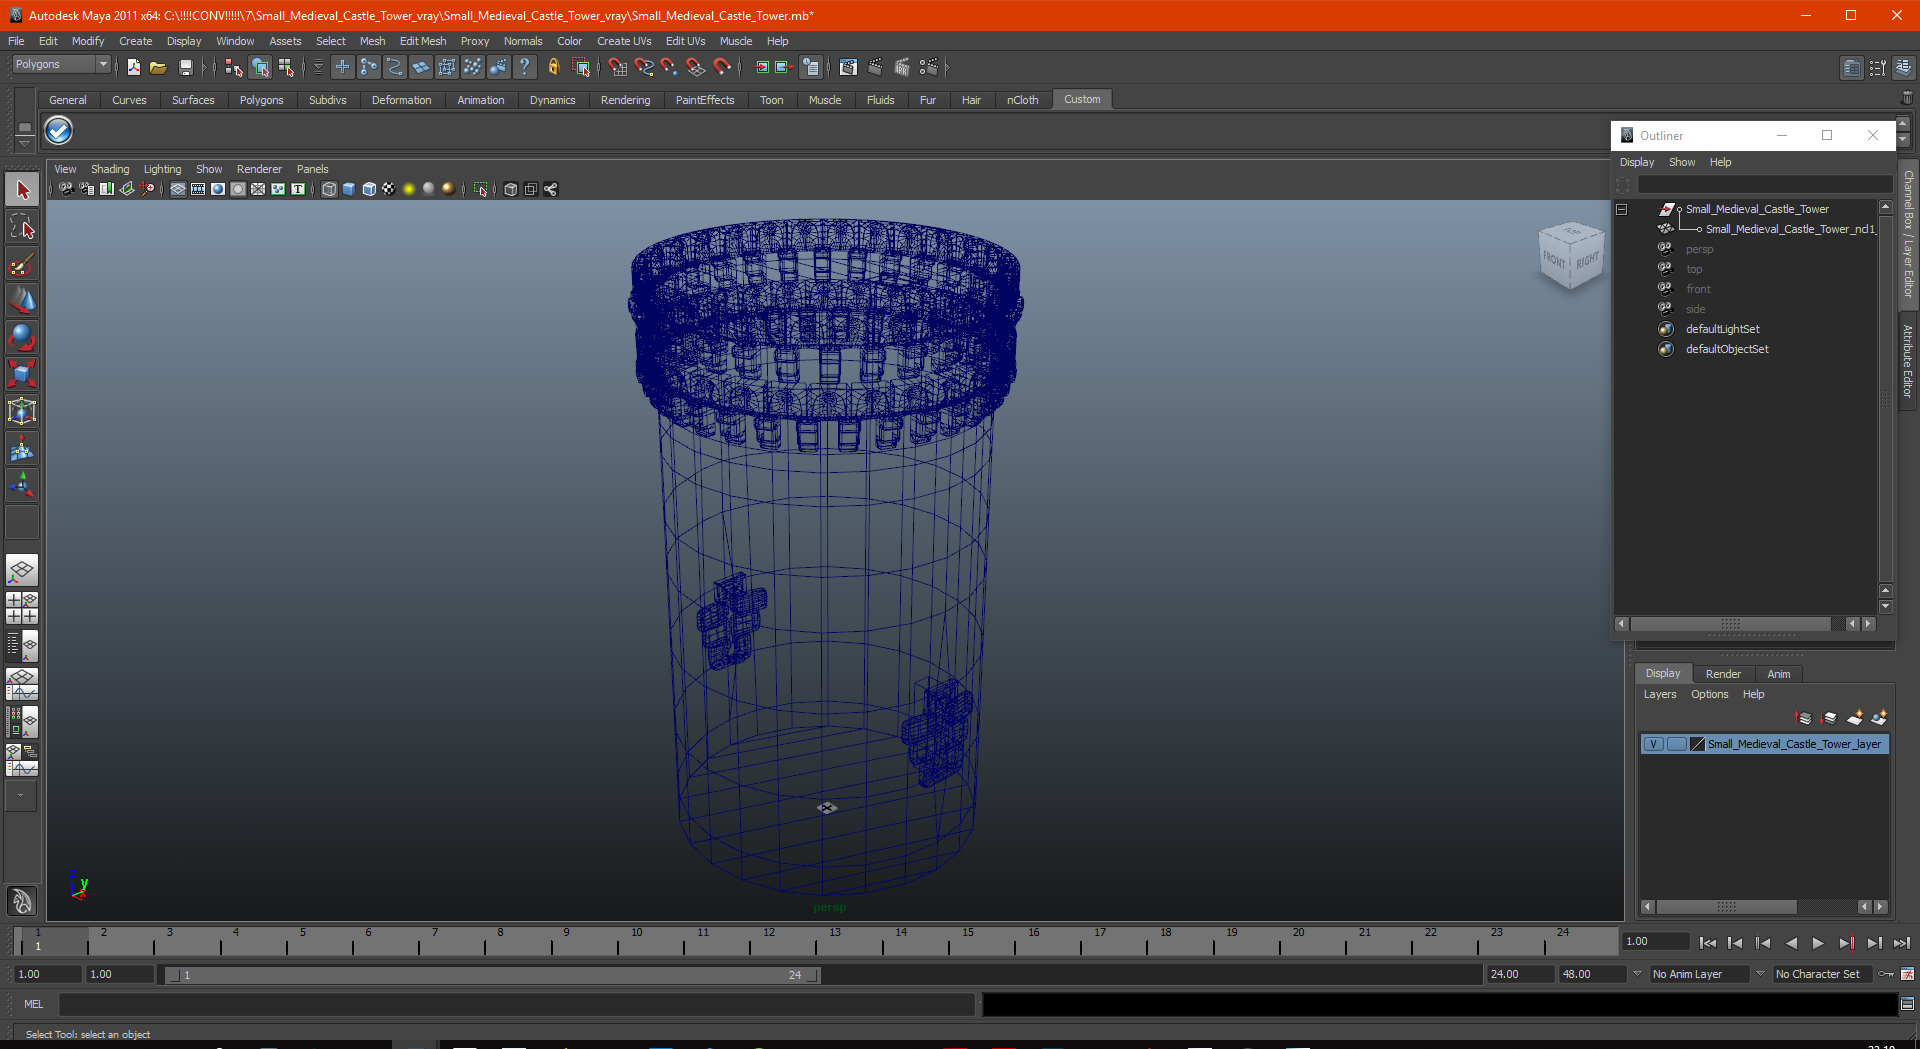Go to end of playback range
This screenshot has height=1049, width=1920.
(1901, 943)
